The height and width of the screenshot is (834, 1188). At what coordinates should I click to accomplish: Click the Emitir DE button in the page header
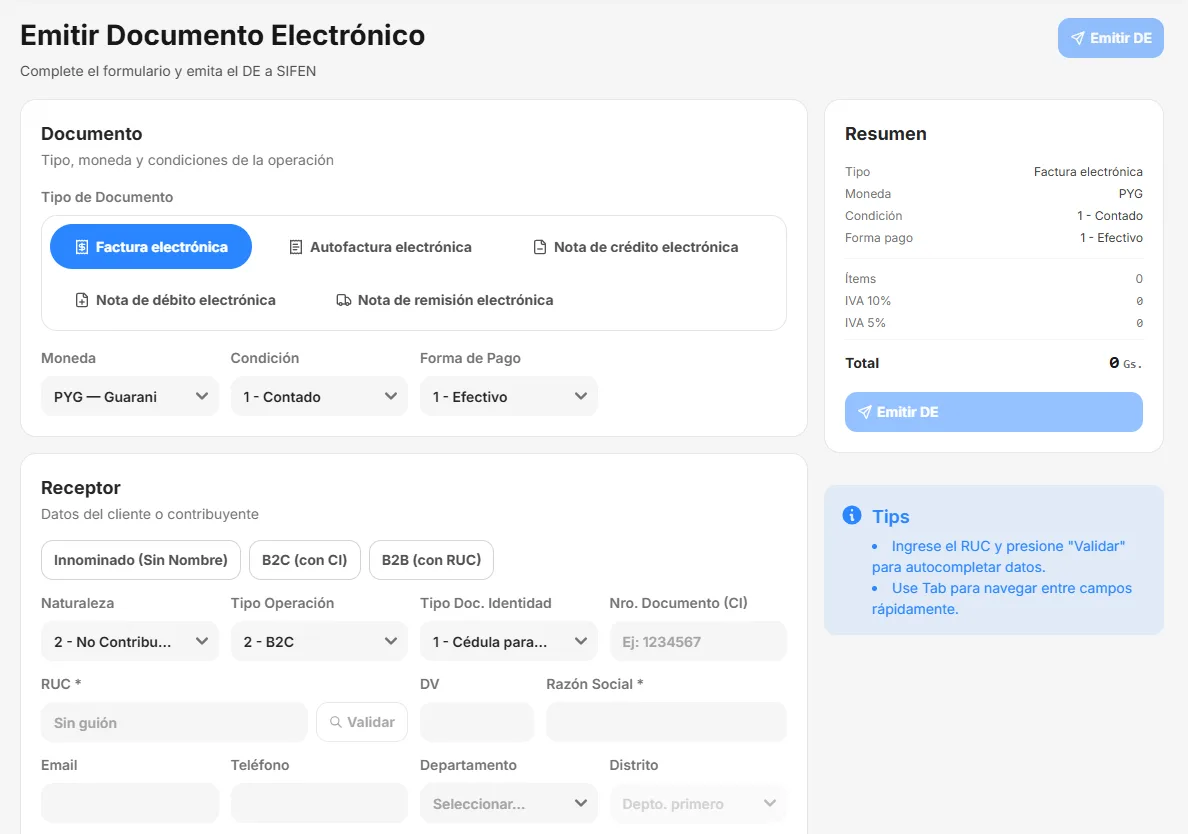coord(1111,38)
